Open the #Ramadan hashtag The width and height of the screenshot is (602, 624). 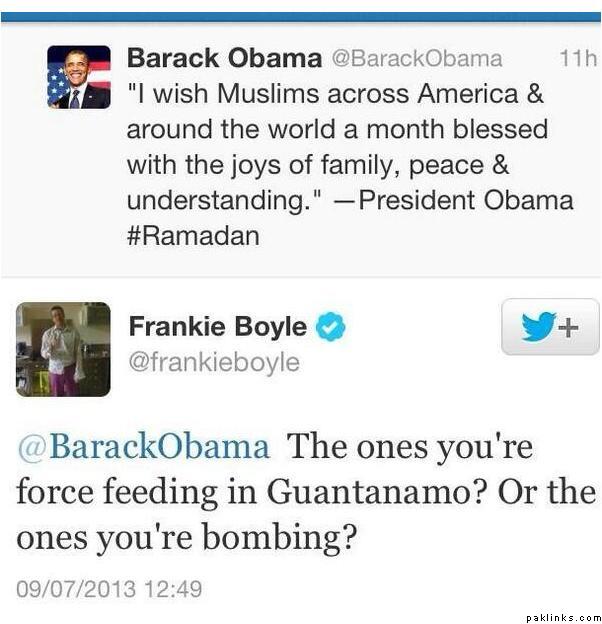pyautogui.click(x=193, y=236)
